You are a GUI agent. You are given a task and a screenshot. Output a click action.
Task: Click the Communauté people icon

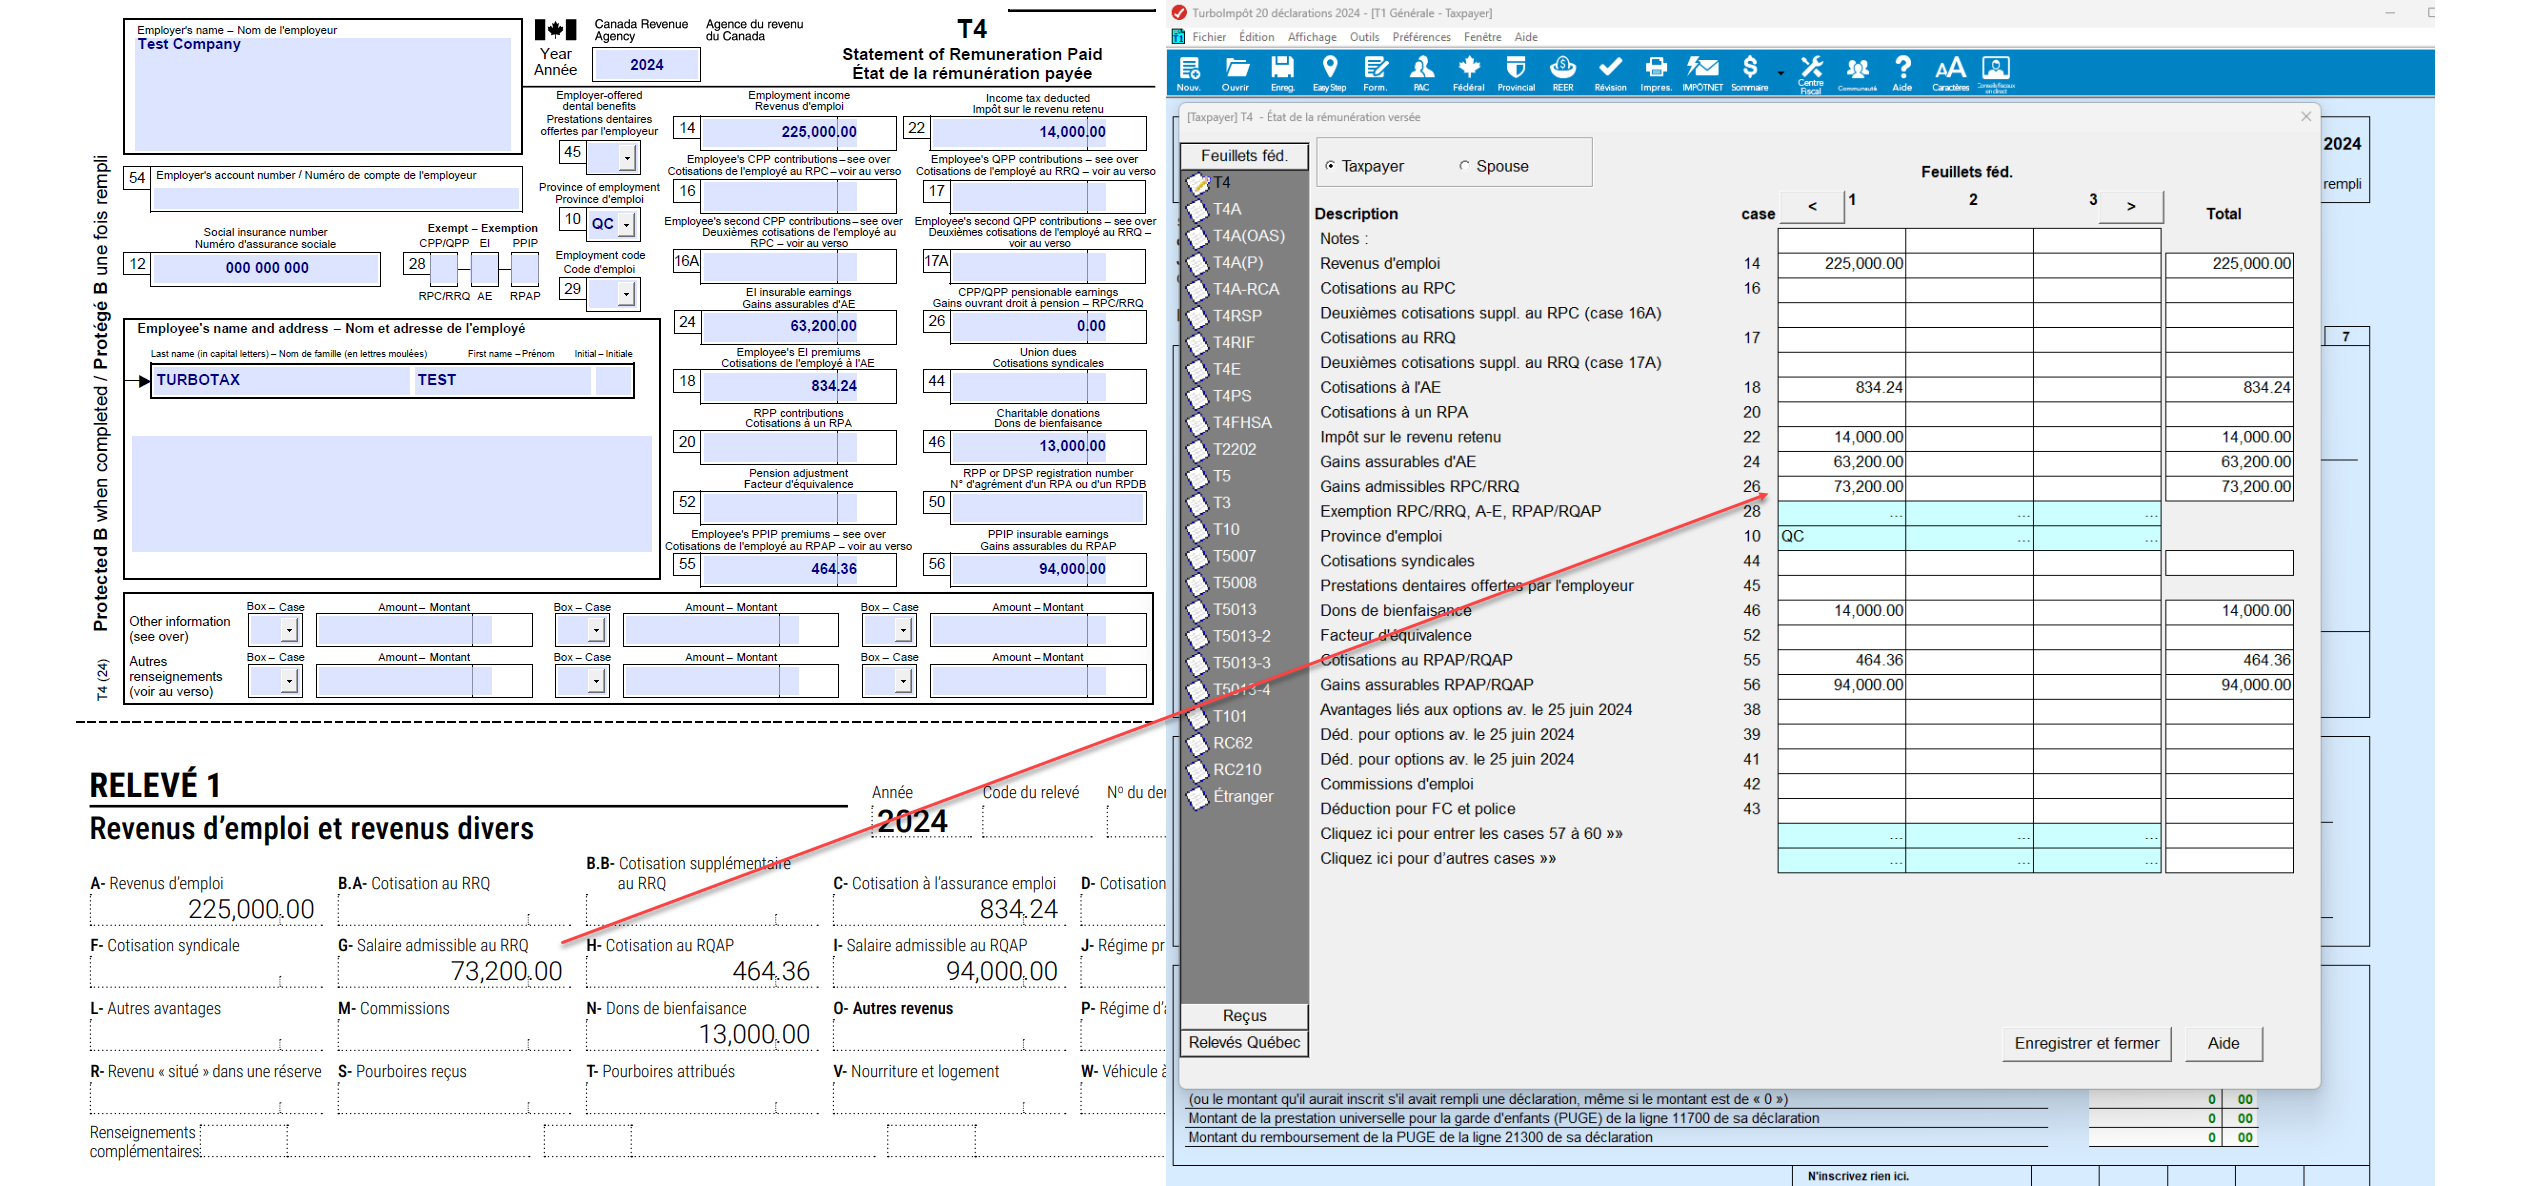1857,73
